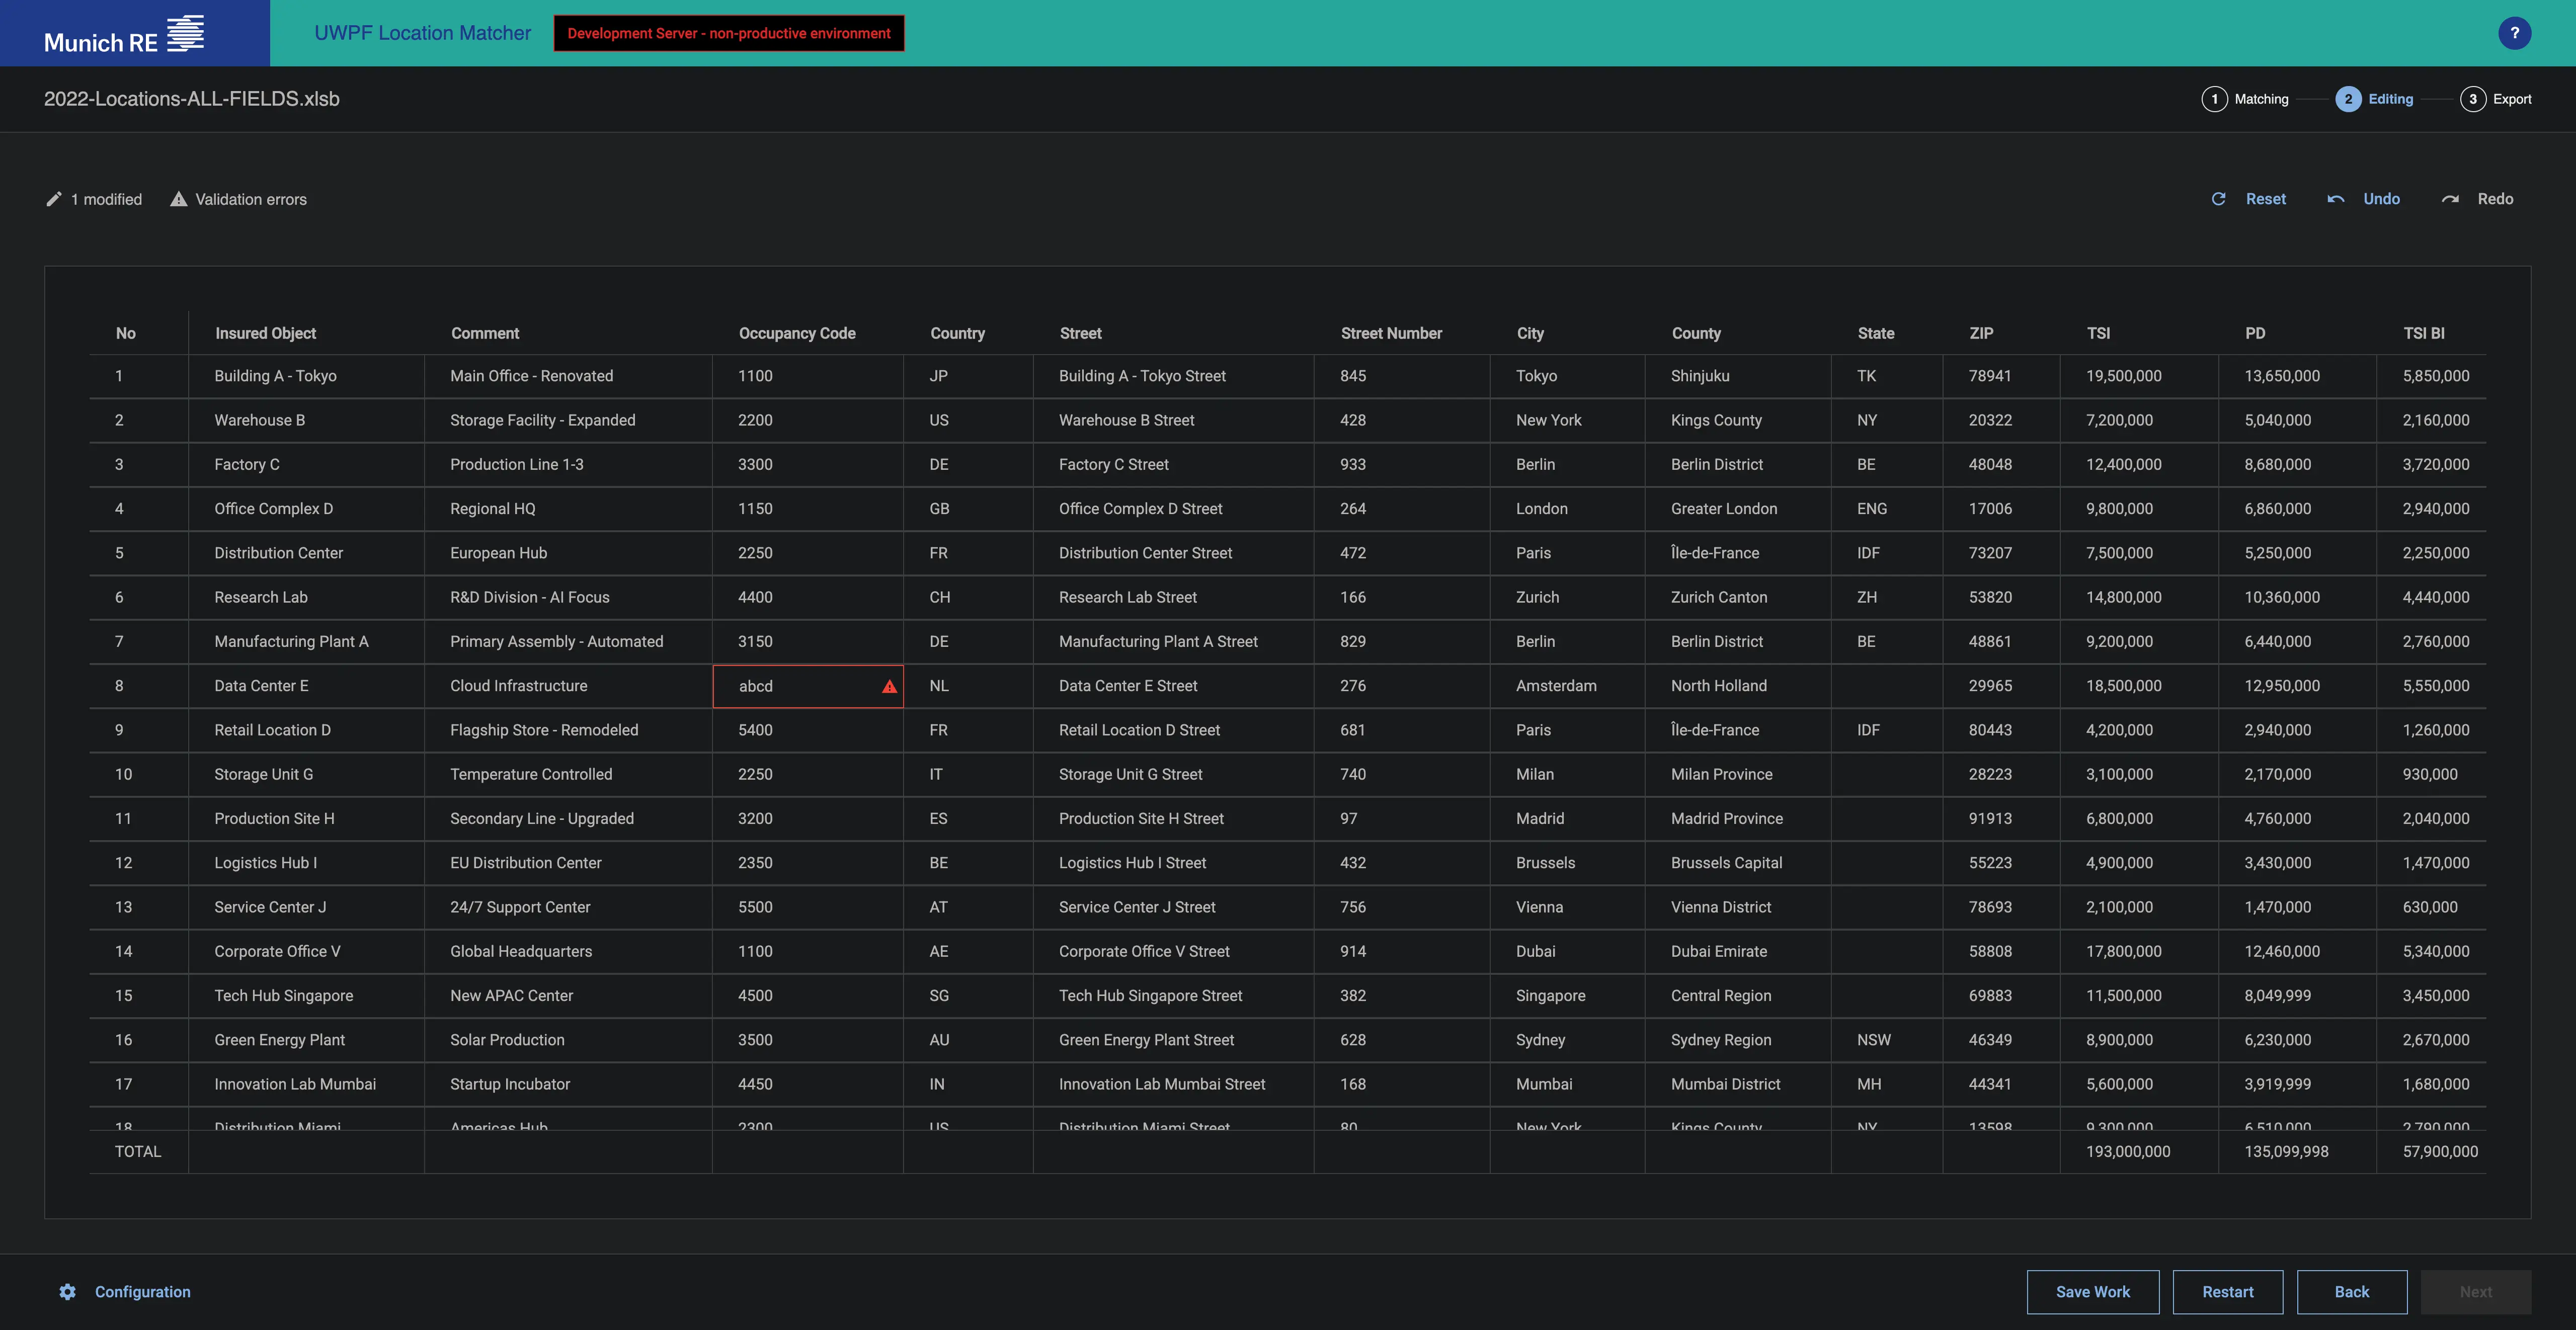Viewport: 2576px width, 1330px height.
Task: Click the UWPF Location Matcher title
Action: (x=422, y=33)
